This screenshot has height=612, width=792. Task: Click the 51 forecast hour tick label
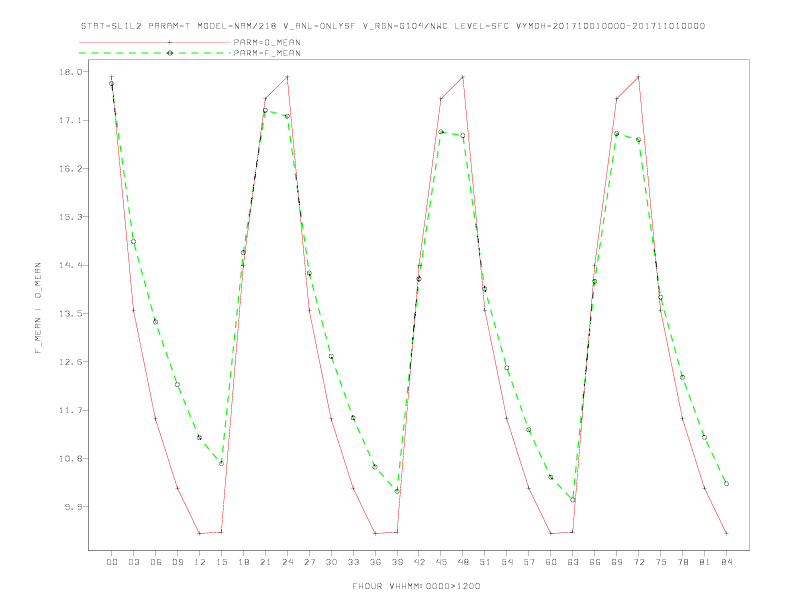(x=485, y=562)
